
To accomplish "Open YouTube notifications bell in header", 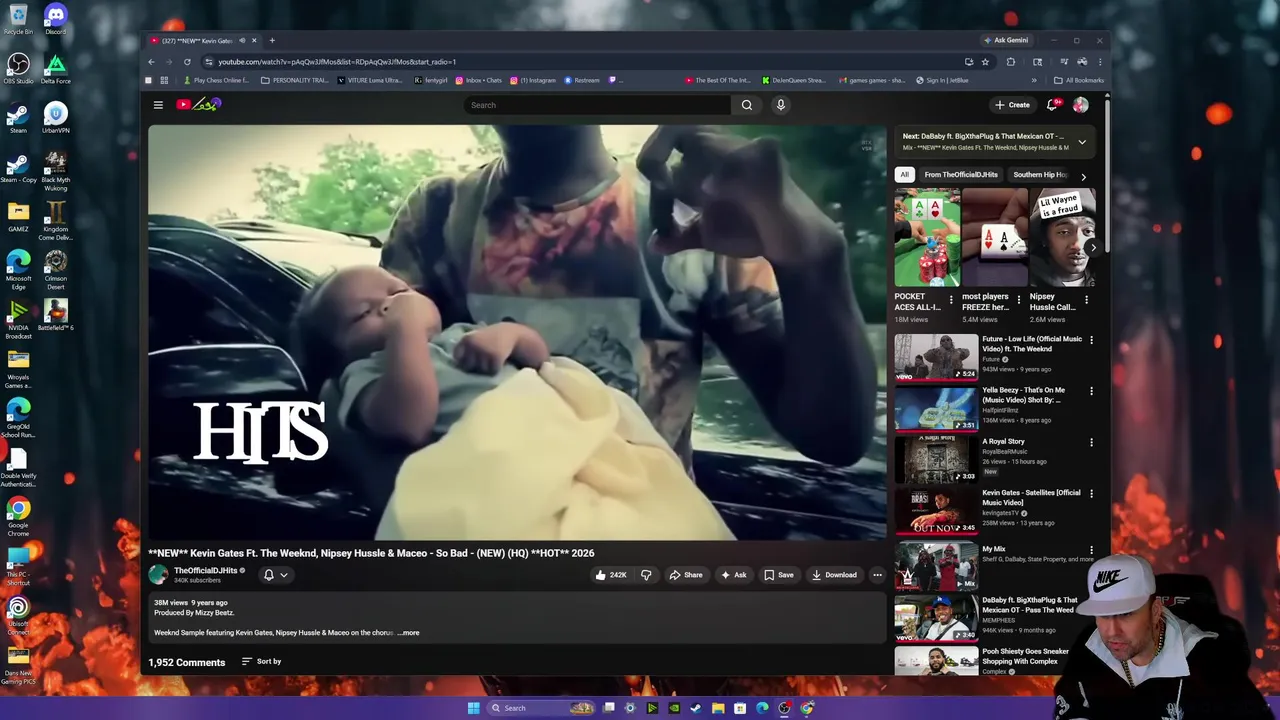I will (1052, 105).
